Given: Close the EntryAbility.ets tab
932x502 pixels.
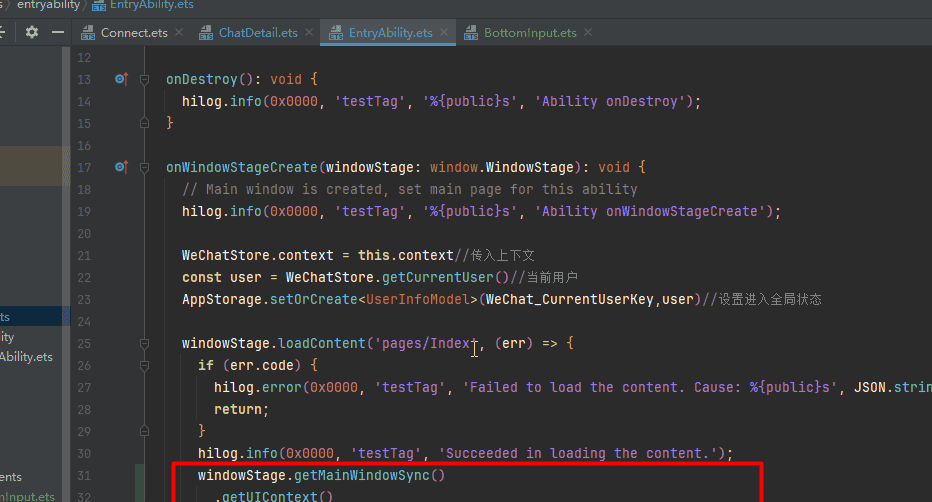Looking at the screenshot, I should (444, 33).
